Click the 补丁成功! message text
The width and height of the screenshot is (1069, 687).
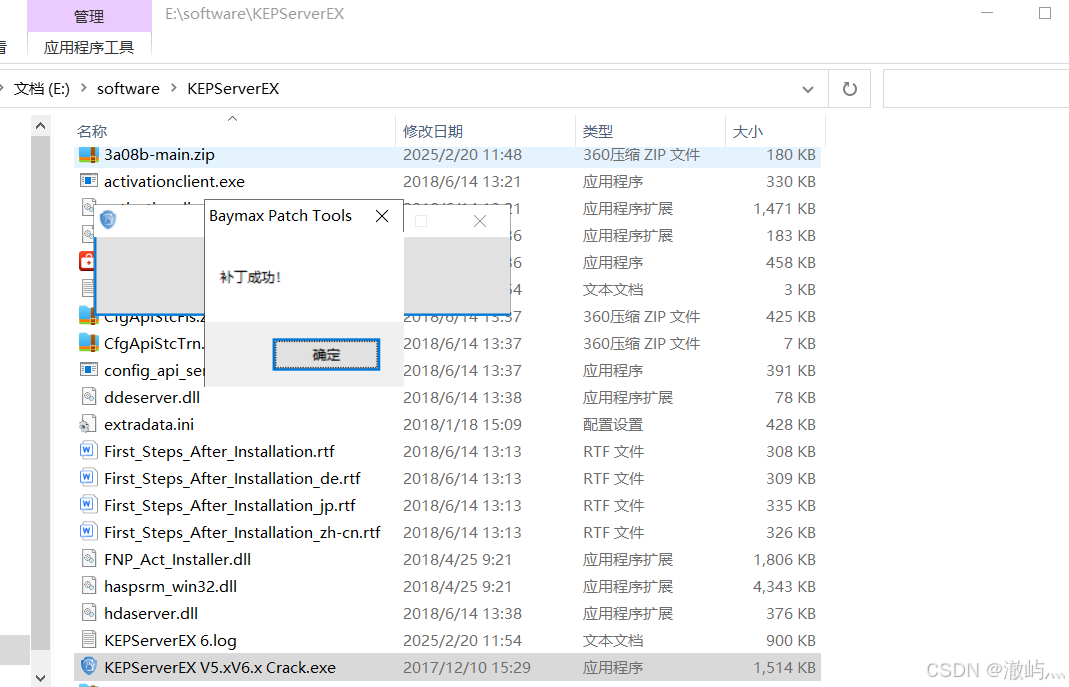coord(250,277)
